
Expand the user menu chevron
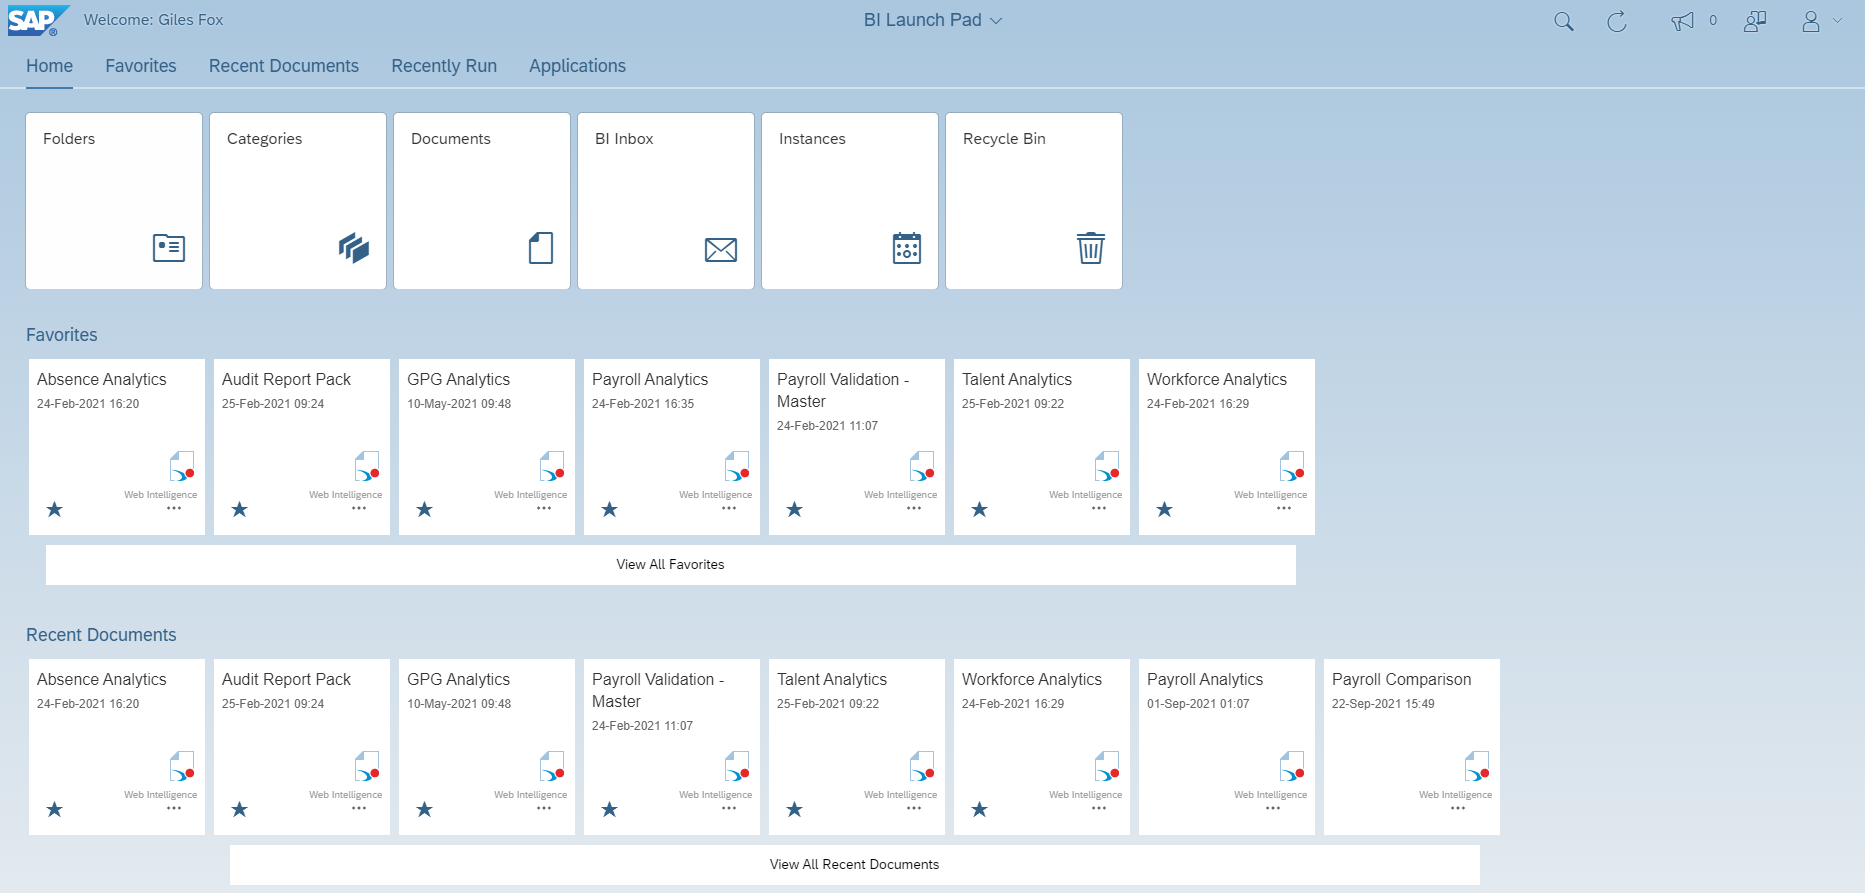[x=1837, y=20]
